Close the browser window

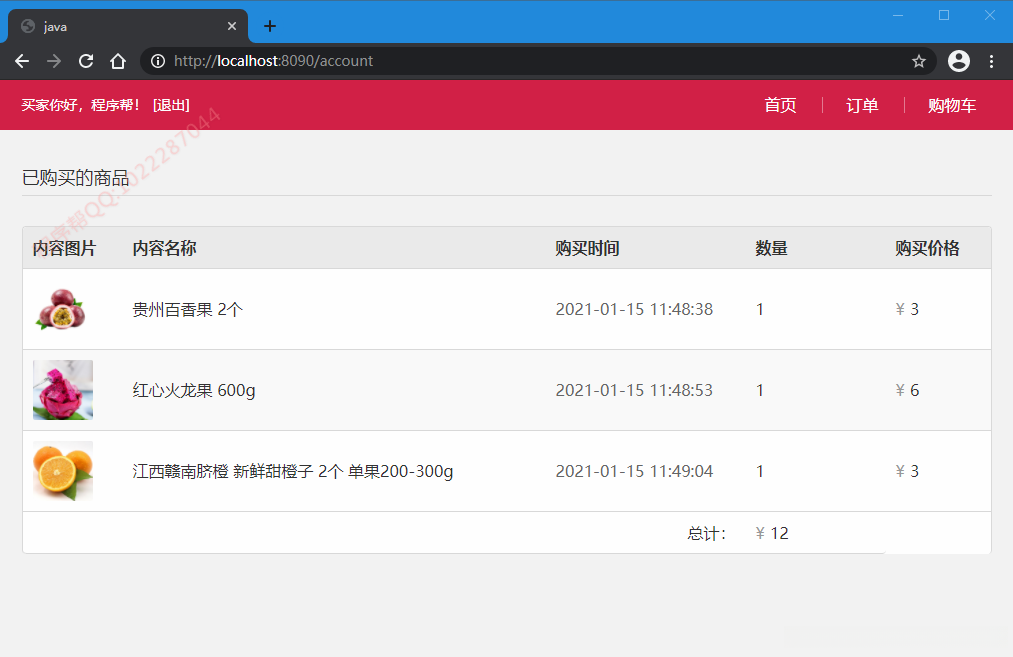tap(990, 15)
